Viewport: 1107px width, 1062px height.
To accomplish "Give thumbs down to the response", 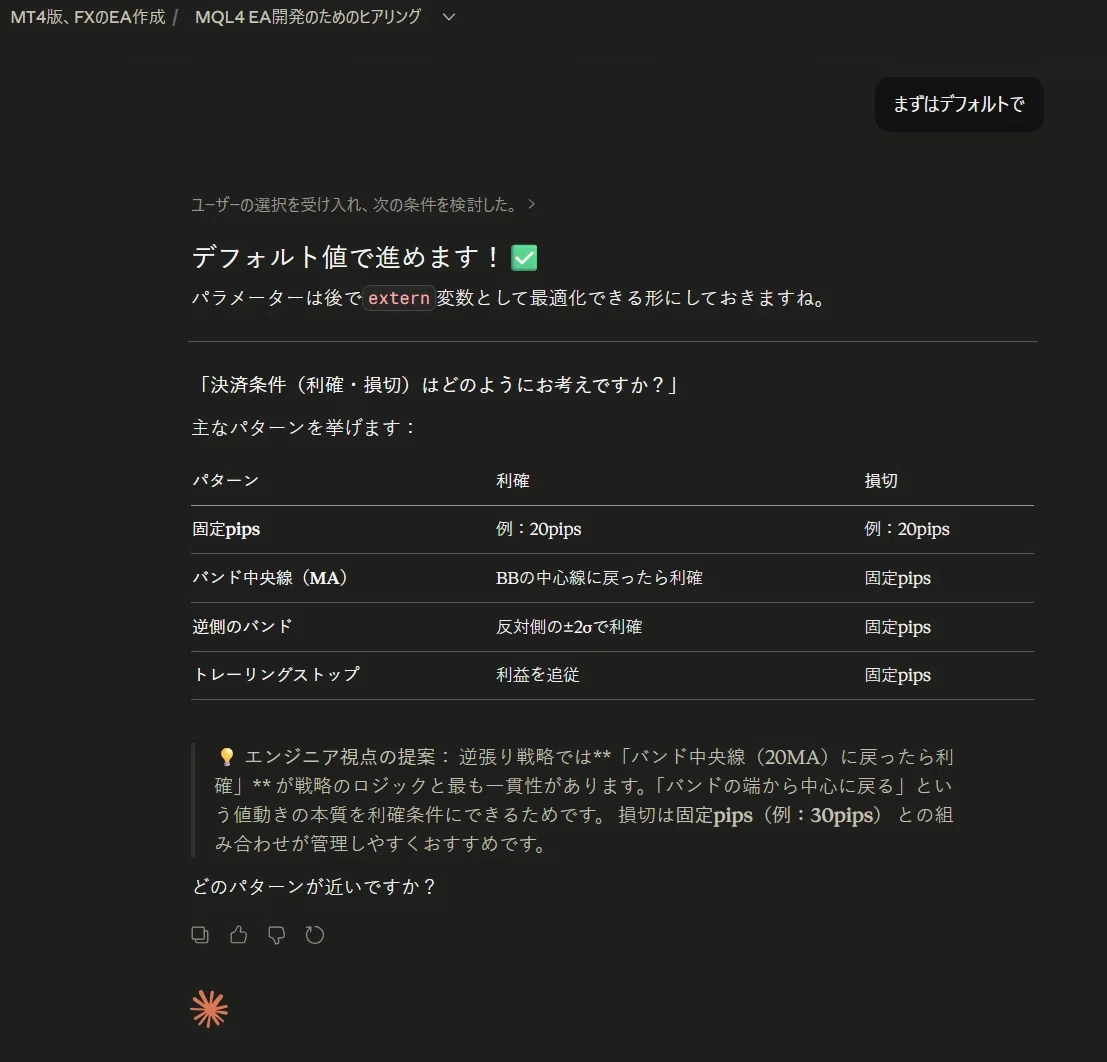I will click(277, 935).
